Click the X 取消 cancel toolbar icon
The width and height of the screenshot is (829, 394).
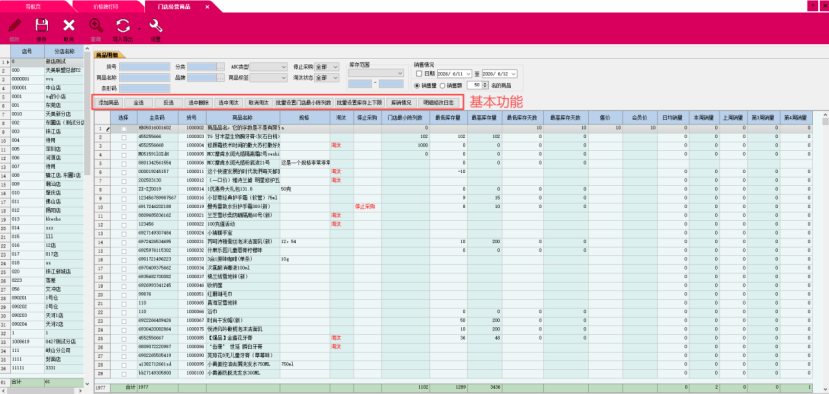(x=69, y=26)
